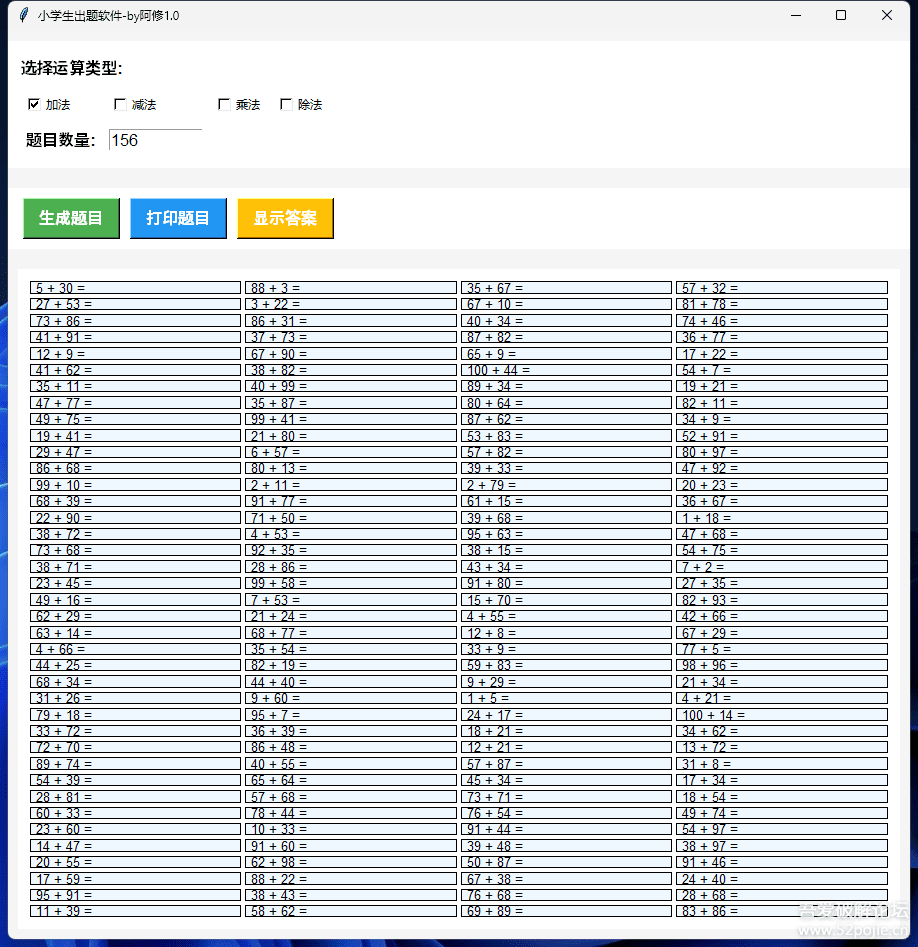
Task: Click the answer box for 9 + 60
Action: coord(350,698)
